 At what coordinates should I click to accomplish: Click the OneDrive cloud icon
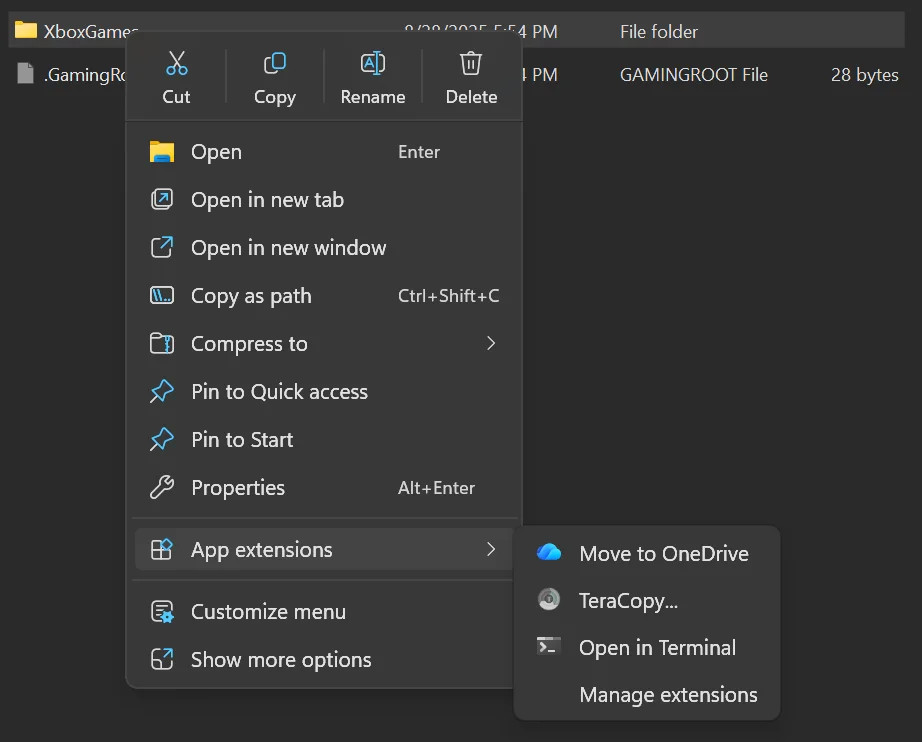pyautogui.click(x=549, y=553)
